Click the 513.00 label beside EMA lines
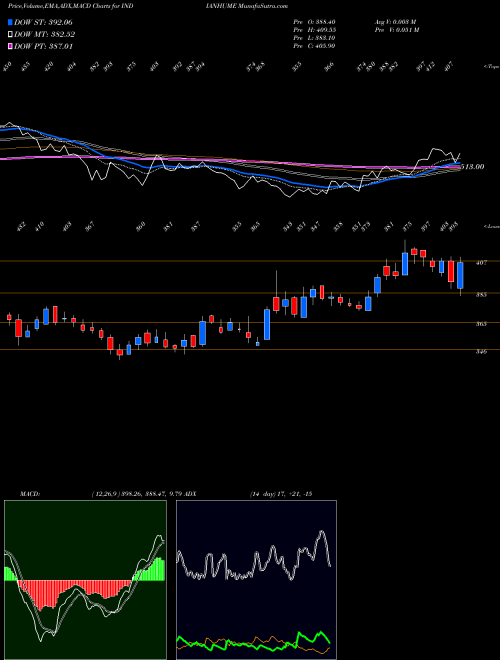Screen dimensions: 500x660 [x=473, y=167]
